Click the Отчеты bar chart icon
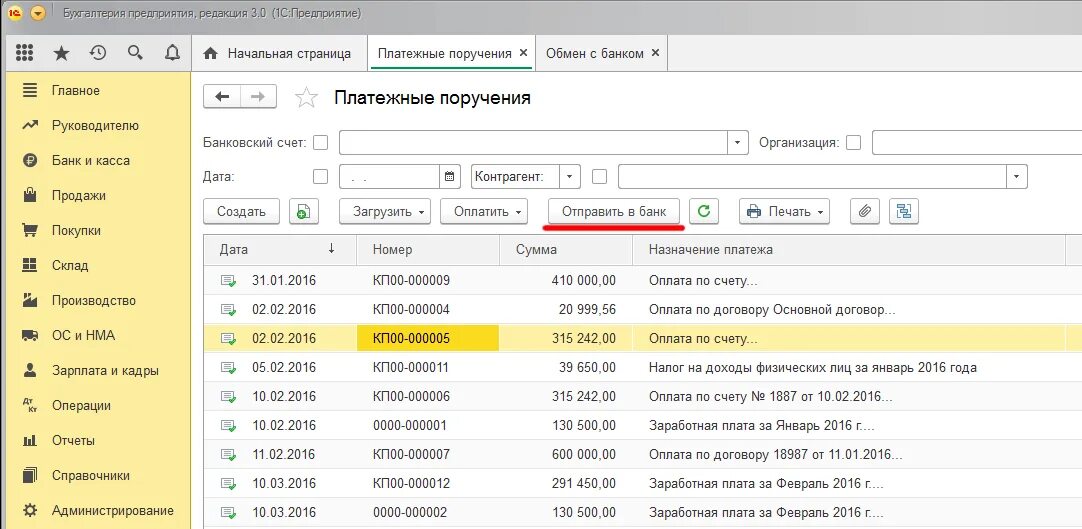1082x529 pixels. (30, 441)
